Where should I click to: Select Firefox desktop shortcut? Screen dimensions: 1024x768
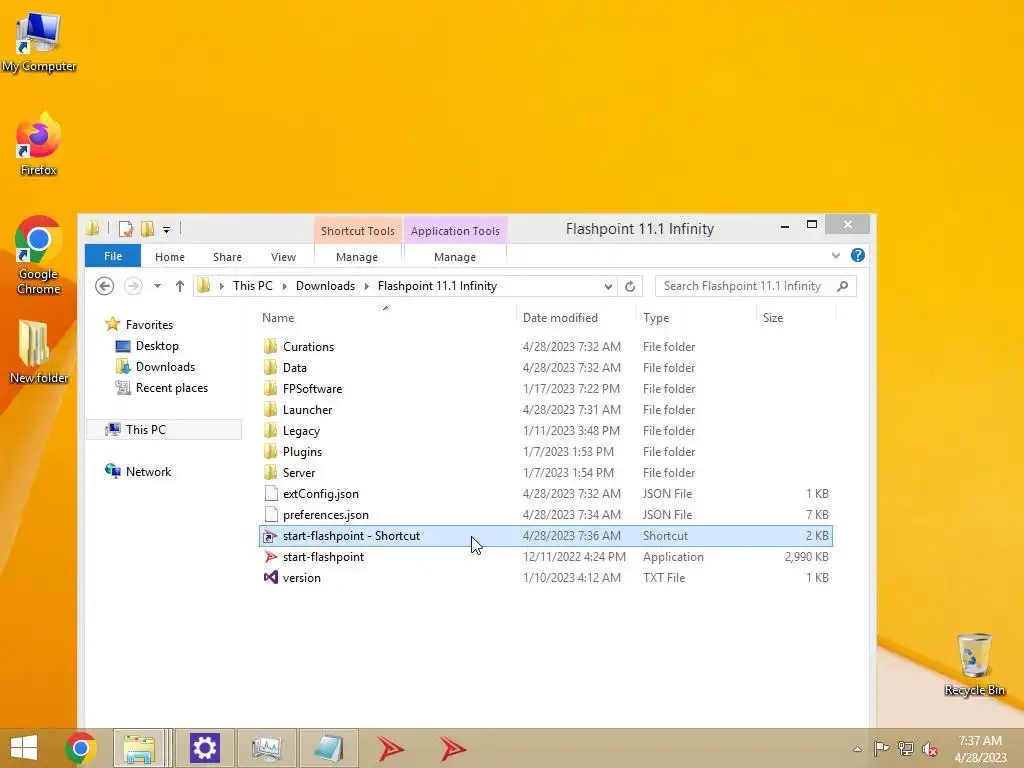pos(39,144)
